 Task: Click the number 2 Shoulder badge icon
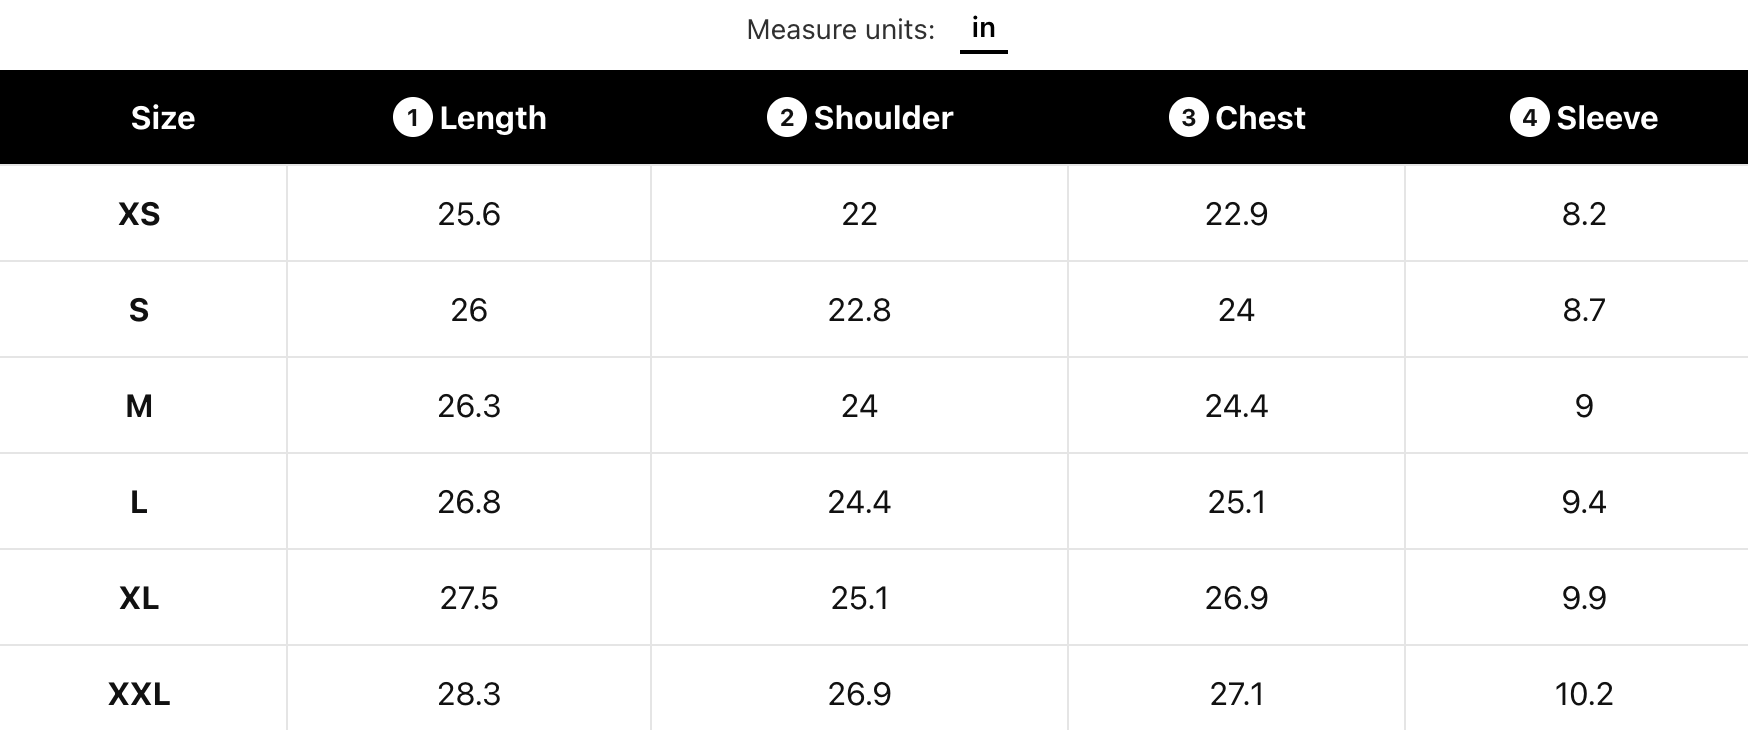point(786,117)
